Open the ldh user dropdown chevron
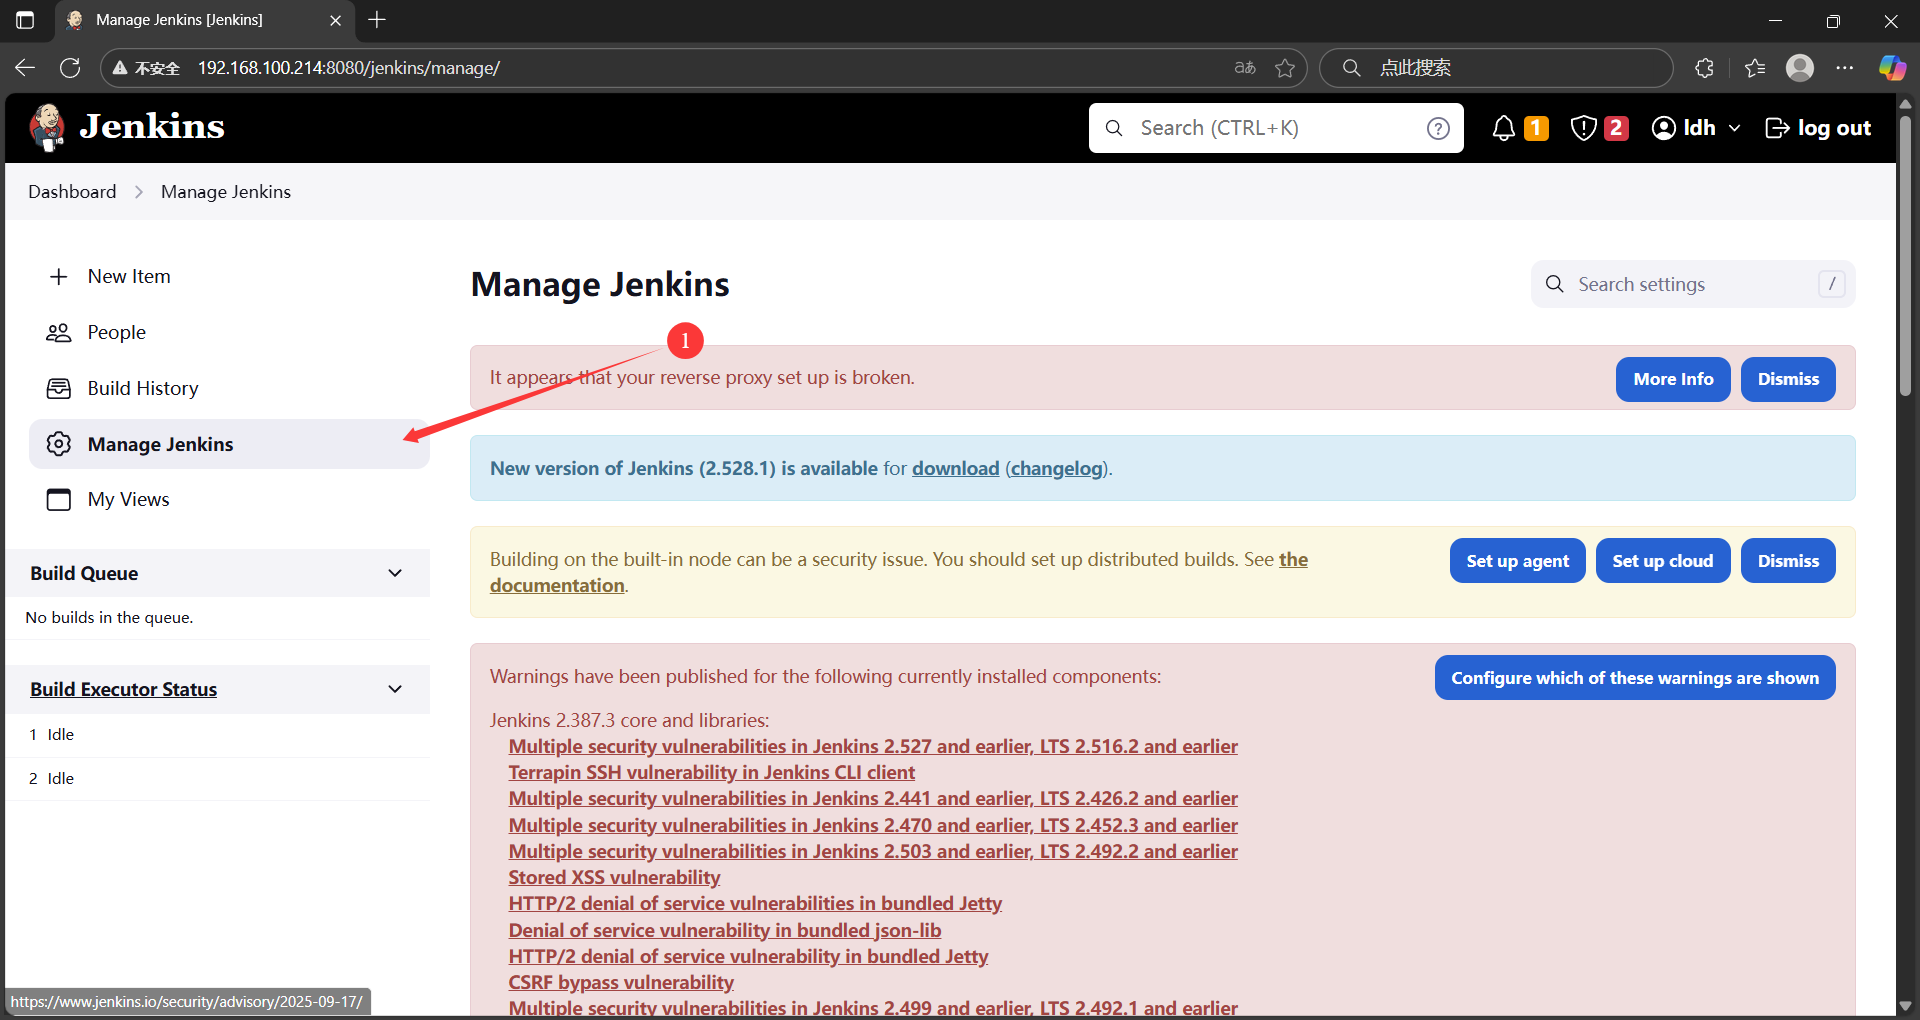 tap(1734, 128)
